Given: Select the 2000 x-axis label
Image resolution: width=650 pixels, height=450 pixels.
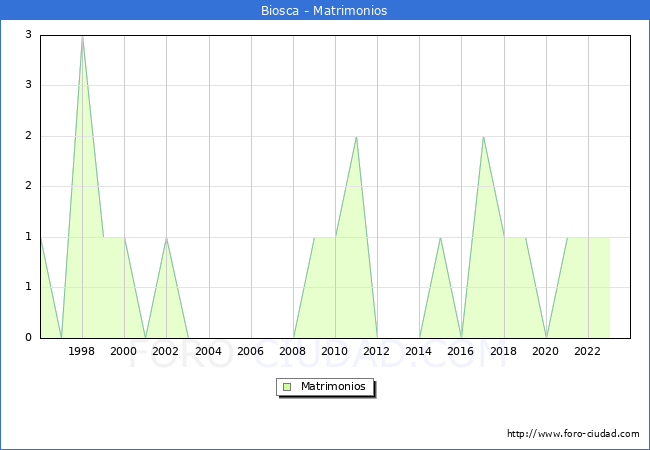Looking at the screenshot, I should coord(124,351).
